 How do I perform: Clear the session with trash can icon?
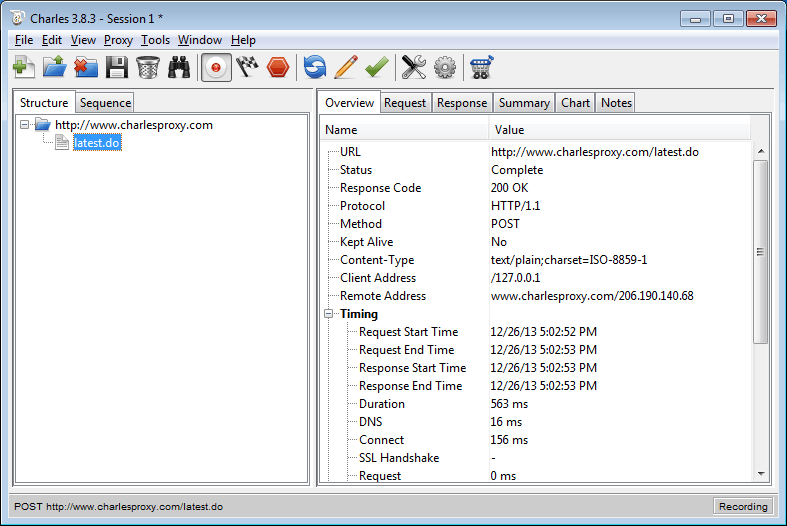pyautogui.click(x=147, y=67)
